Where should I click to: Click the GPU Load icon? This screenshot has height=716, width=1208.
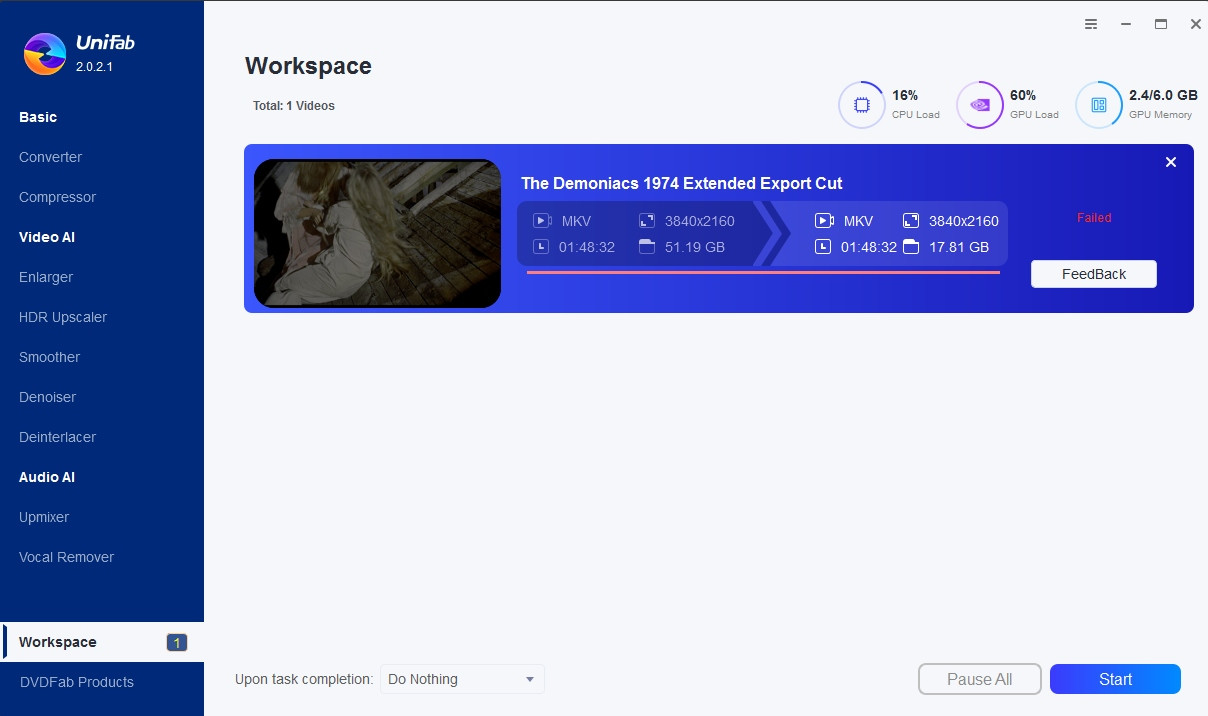coord(980,105)
